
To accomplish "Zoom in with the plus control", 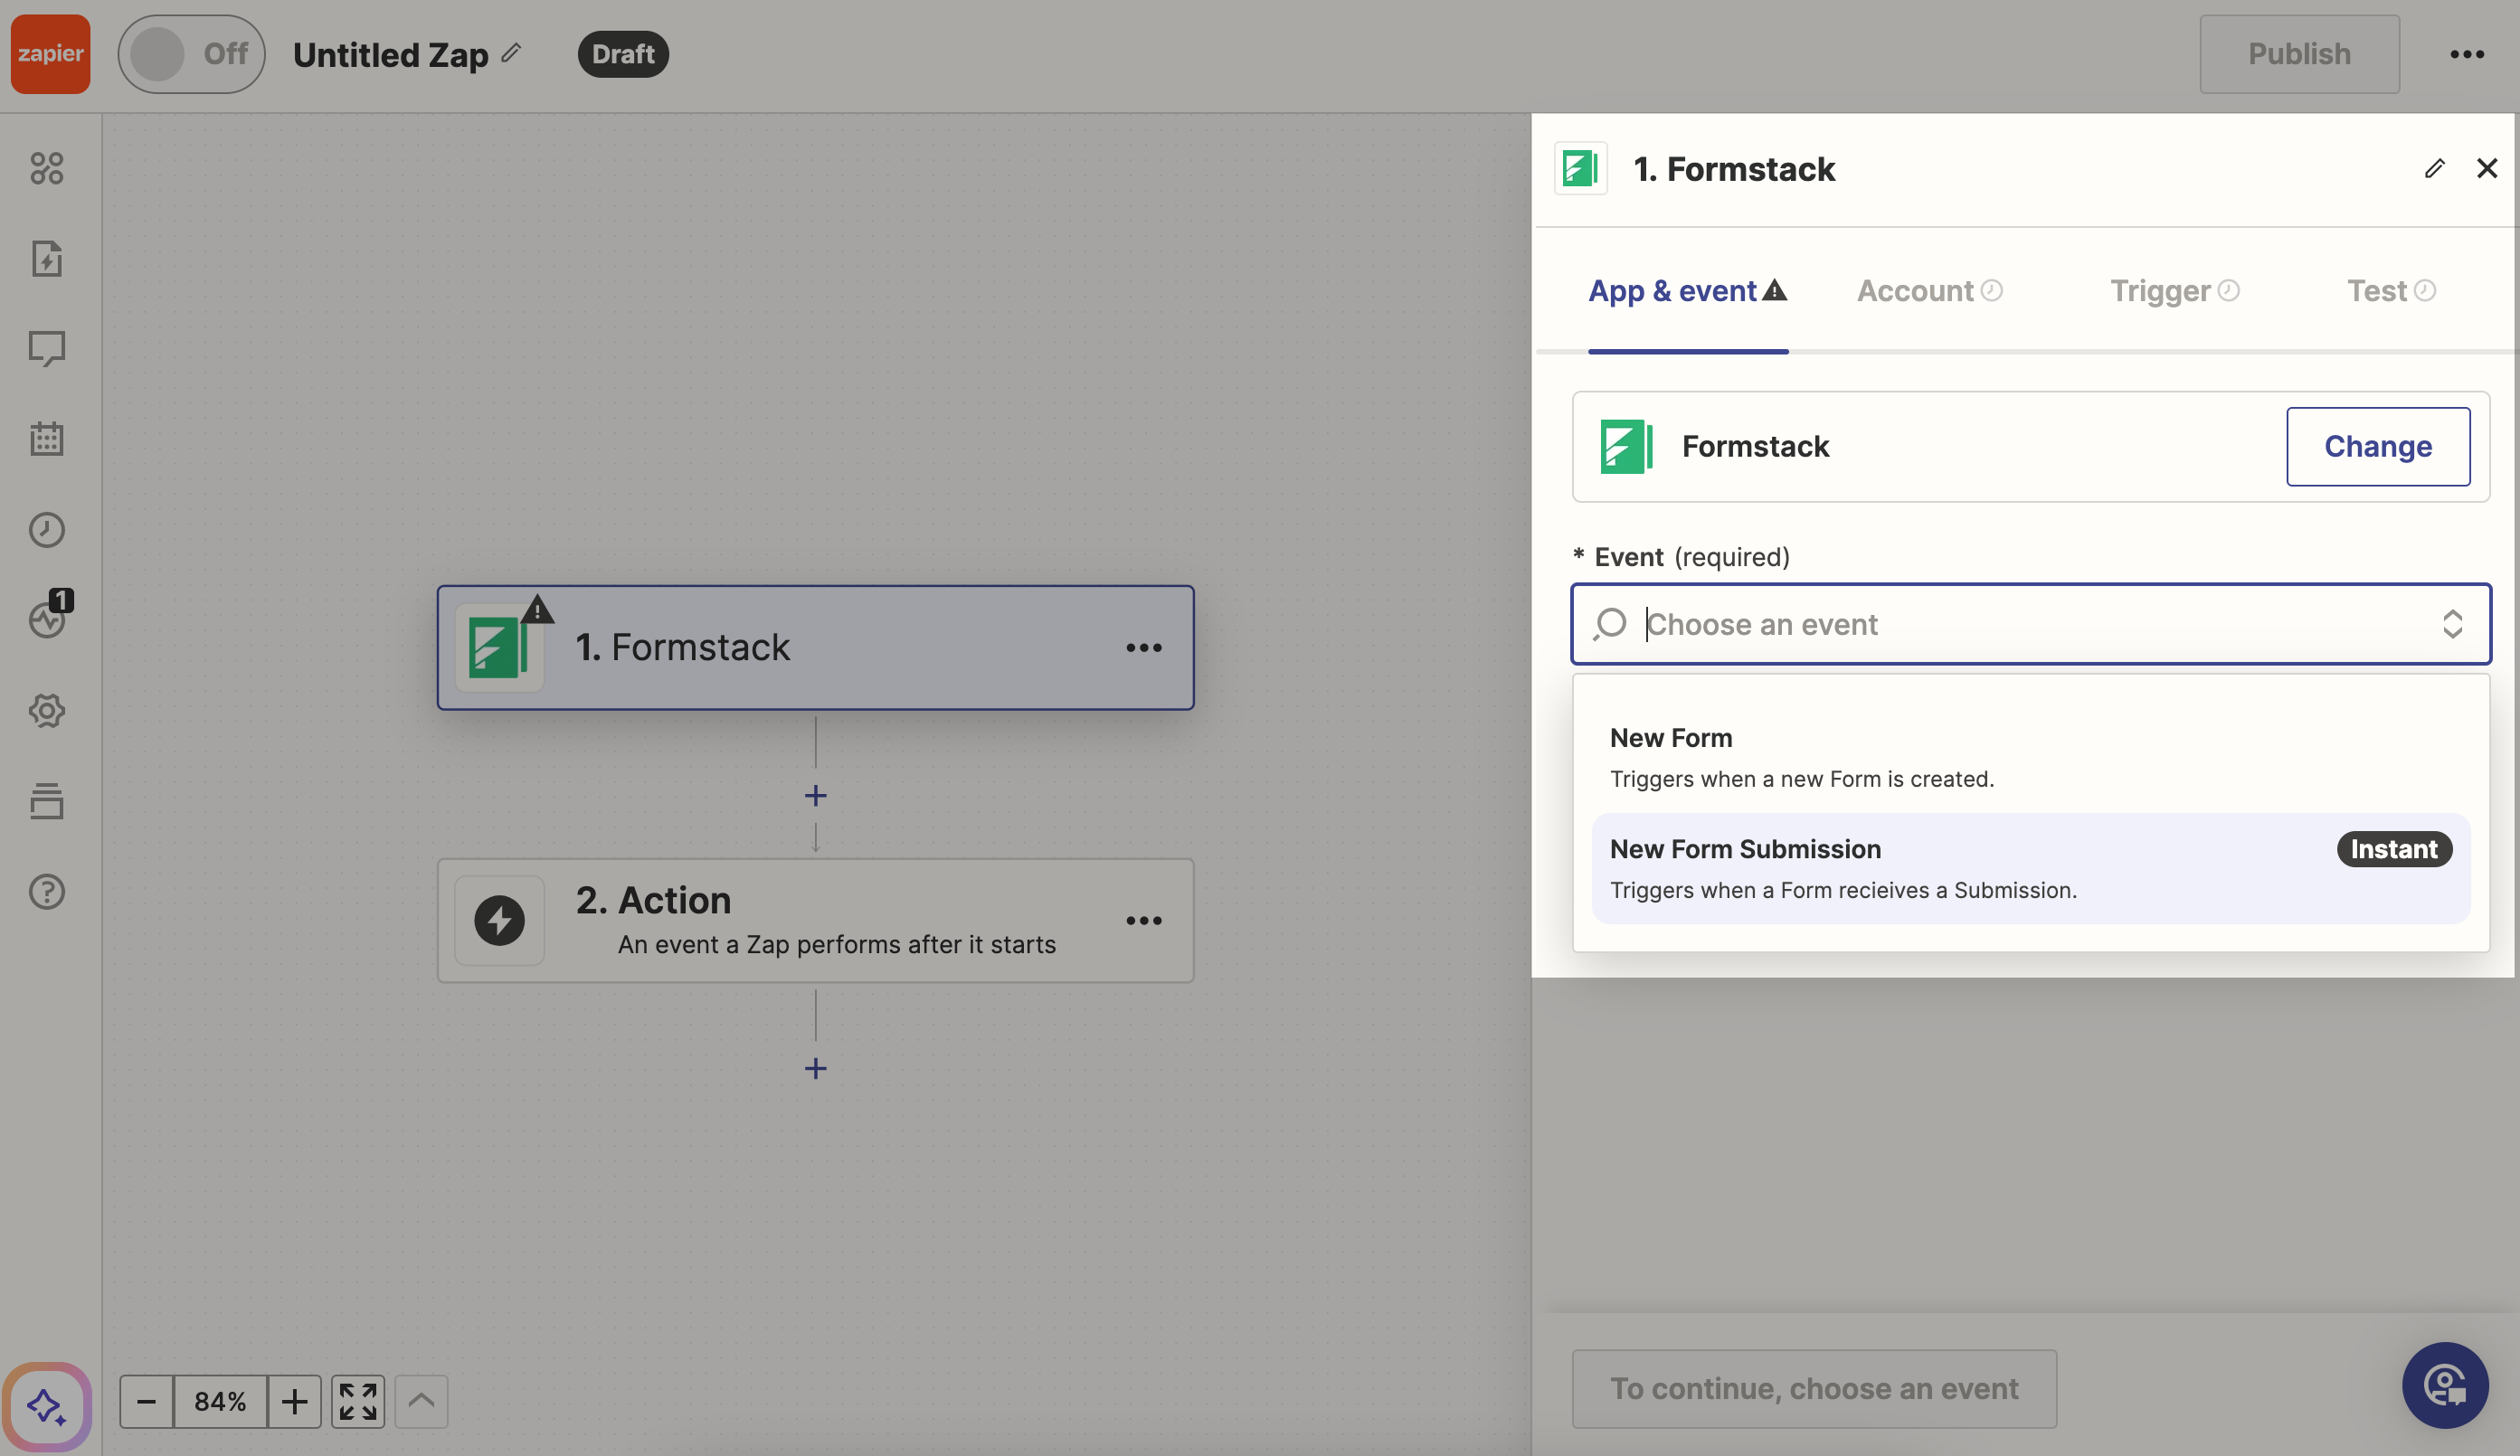I will click(295, 1400).
